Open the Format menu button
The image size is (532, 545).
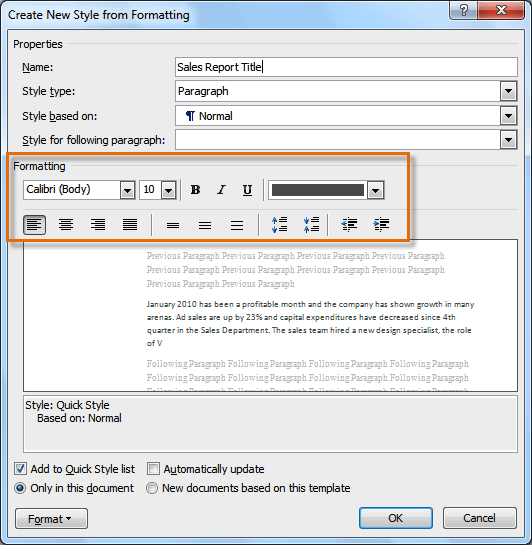51,519
